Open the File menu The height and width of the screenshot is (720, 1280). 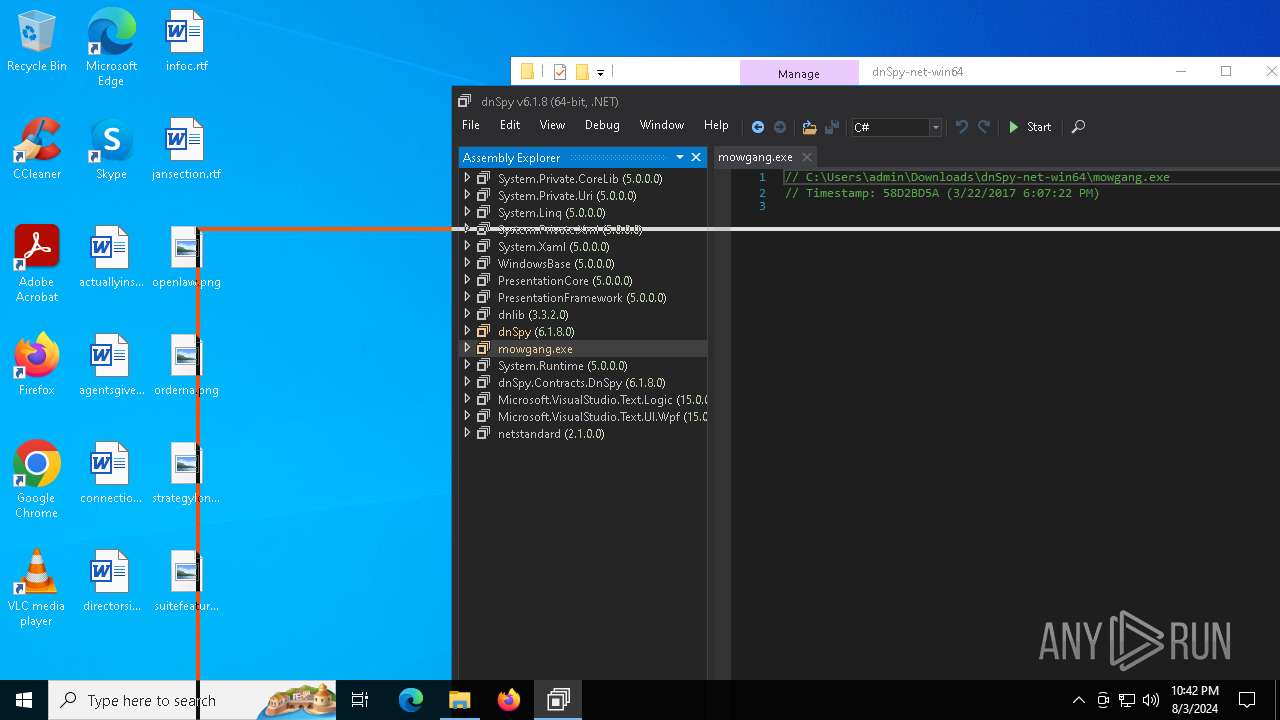click(x=471, y=125)
